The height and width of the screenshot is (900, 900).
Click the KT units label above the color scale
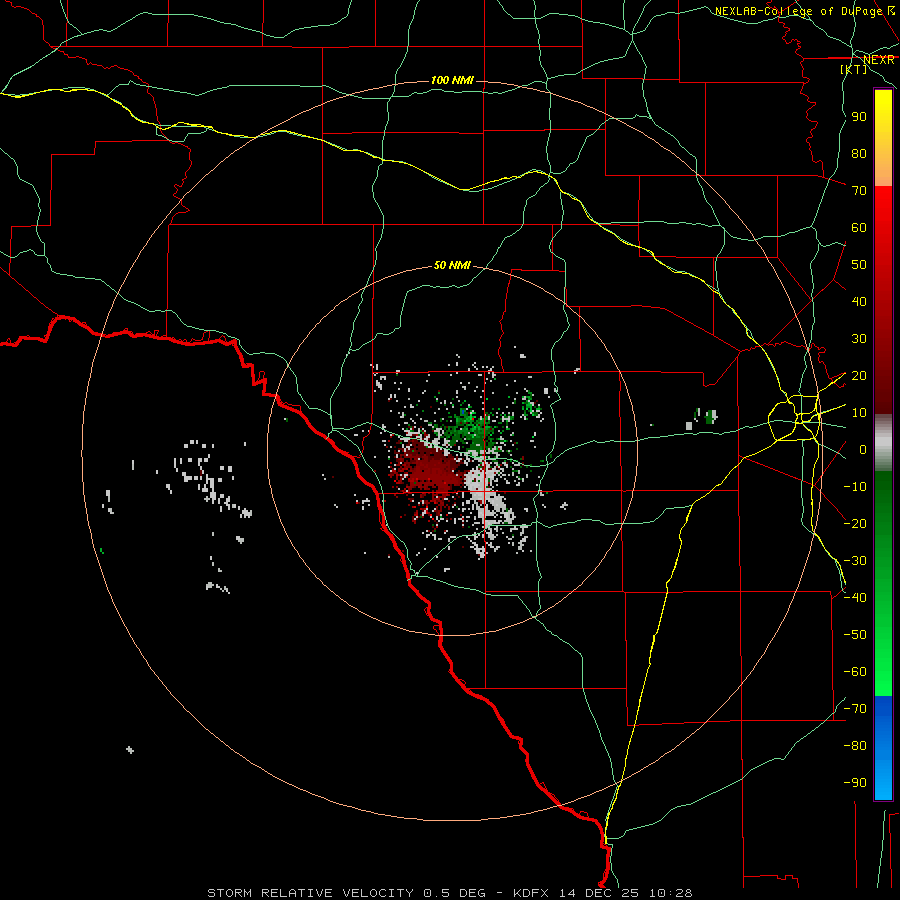point(854,69)
